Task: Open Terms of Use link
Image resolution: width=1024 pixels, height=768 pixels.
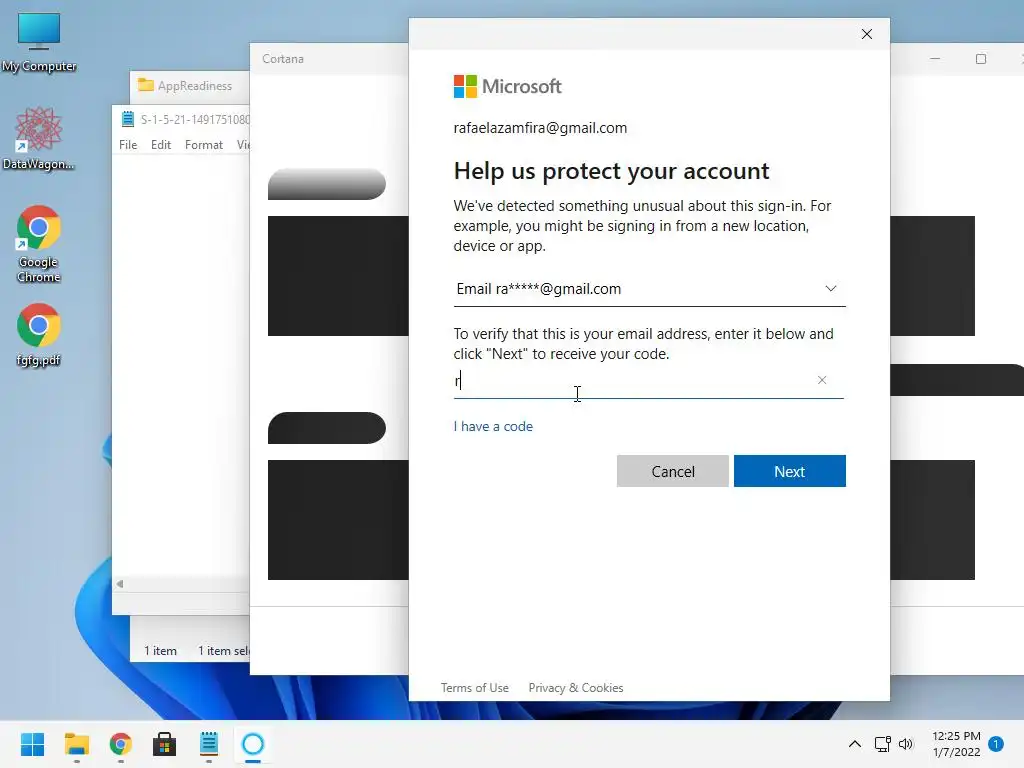Action: pyautogui.click(x=475, y=688)
